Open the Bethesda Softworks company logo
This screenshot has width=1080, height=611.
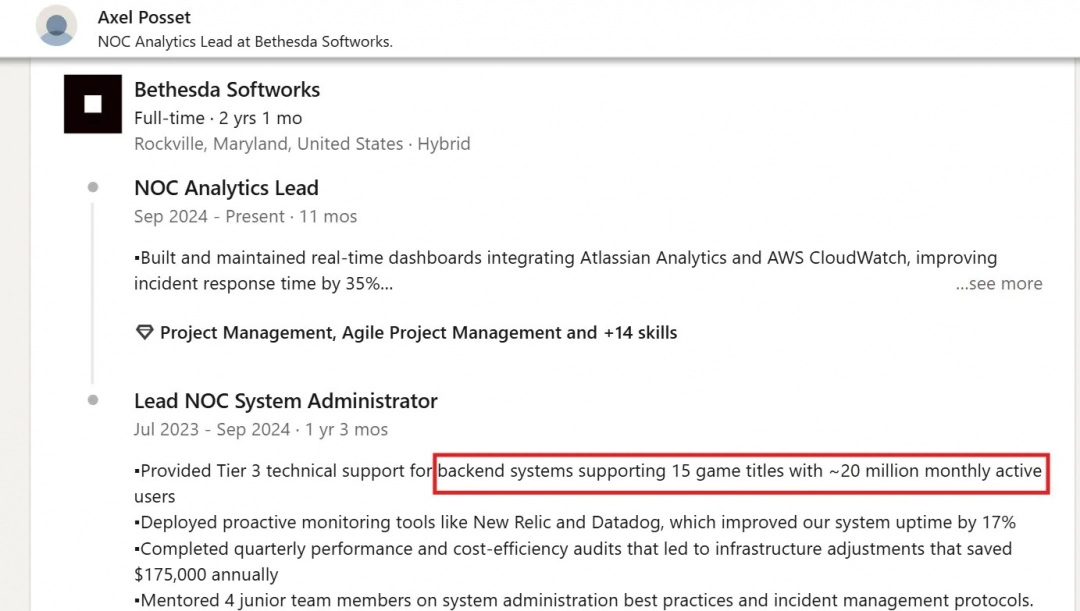93,104
